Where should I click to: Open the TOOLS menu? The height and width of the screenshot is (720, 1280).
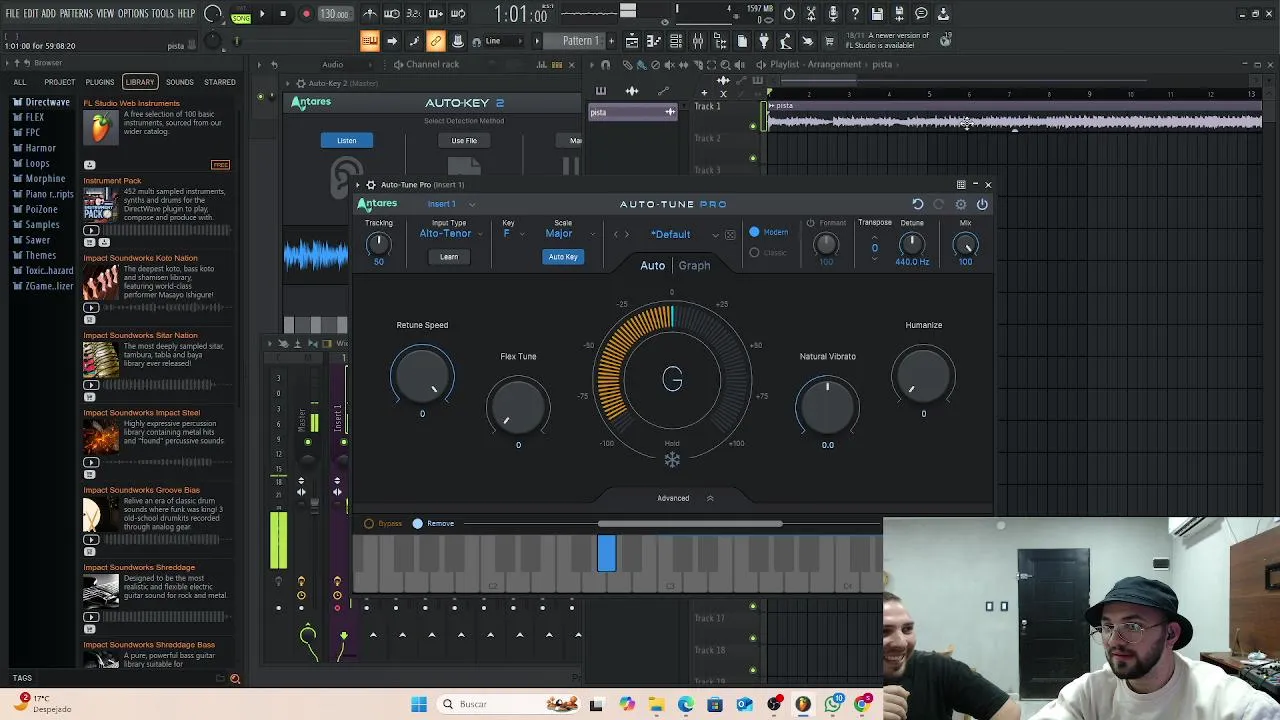click(163, 14)
